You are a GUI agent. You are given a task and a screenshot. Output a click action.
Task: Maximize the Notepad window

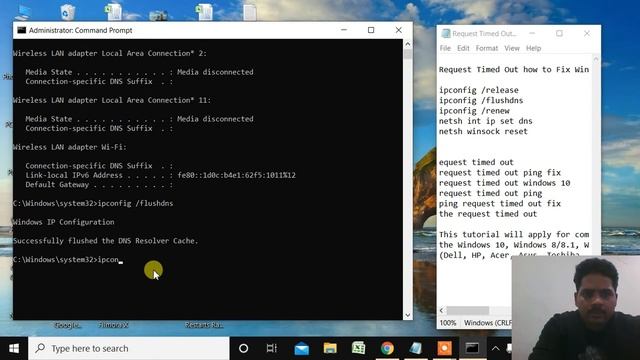(559, 33)
